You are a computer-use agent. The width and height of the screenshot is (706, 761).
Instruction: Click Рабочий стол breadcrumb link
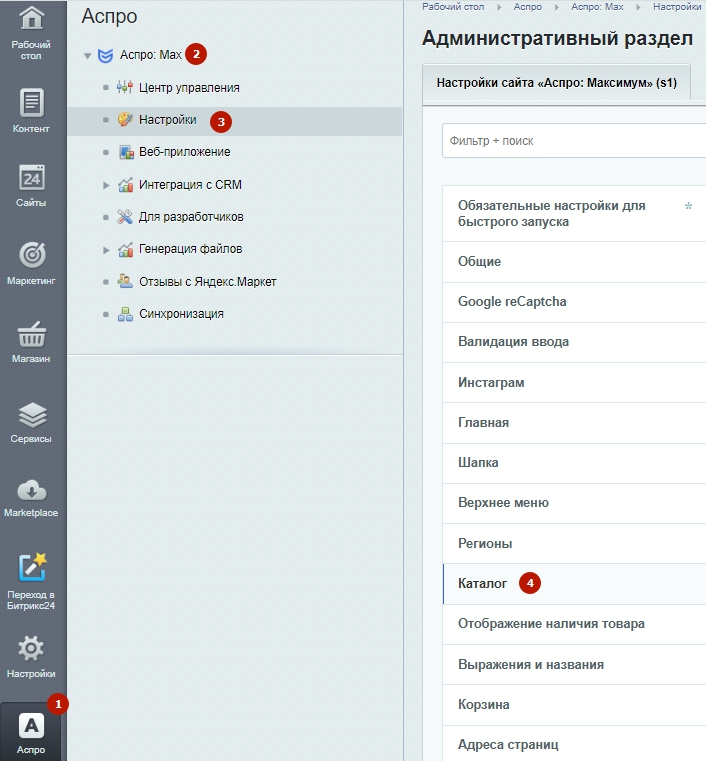click(453, 7)
